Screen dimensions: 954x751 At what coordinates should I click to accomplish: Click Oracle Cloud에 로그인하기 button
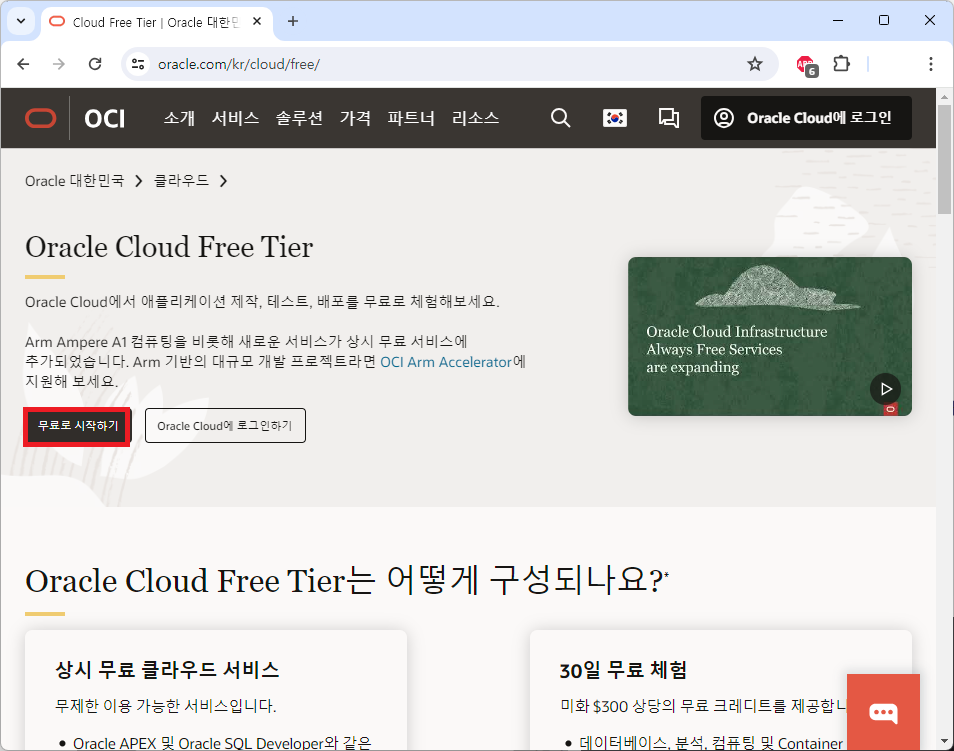225,426
